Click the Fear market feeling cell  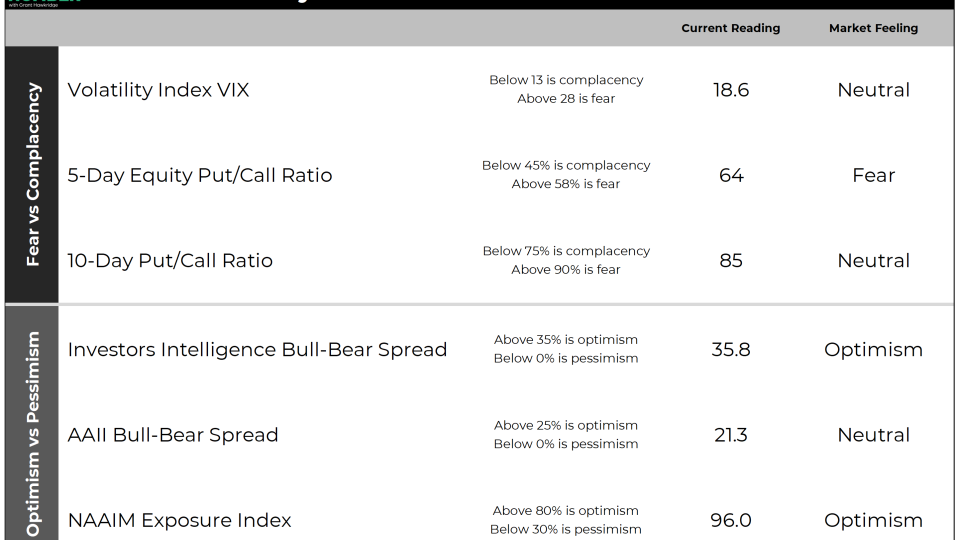coord(873,175)
